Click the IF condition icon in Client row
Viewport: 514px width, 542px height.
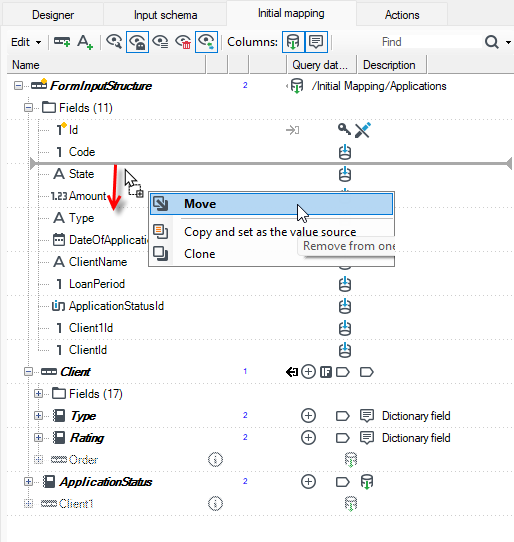(x=326, y=372)
